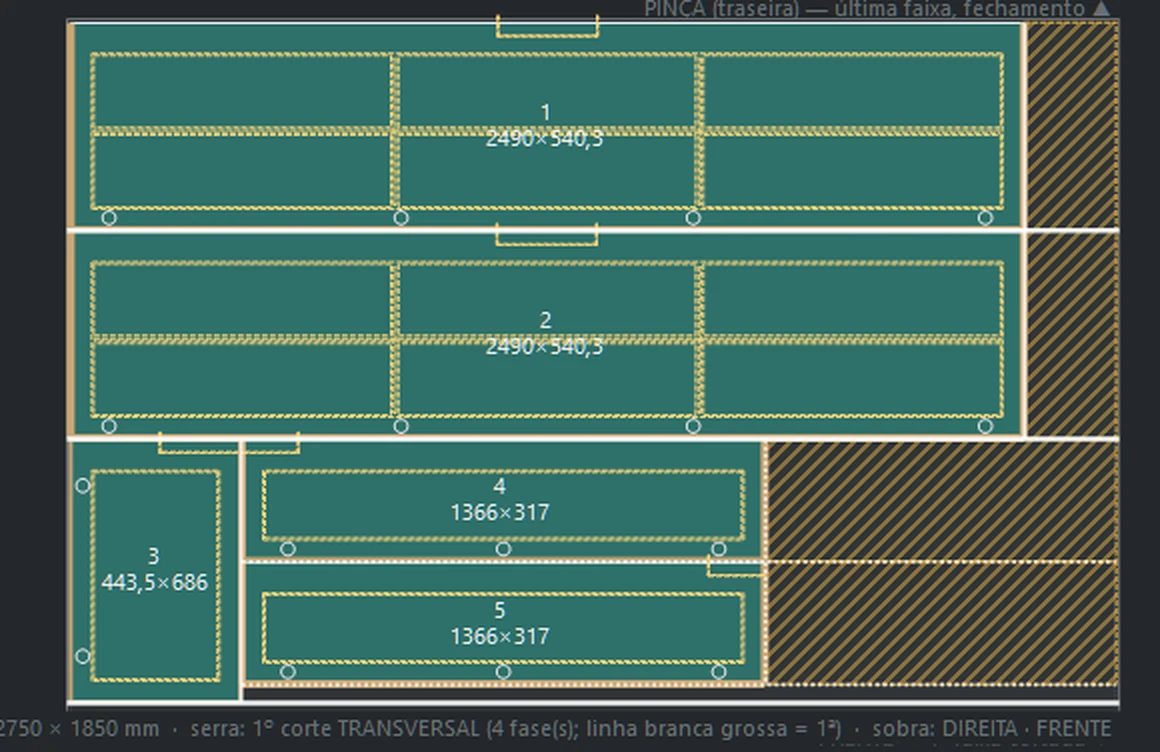This screenshot has width=1160, height=752.
Task: Click the upper circle marker on piece 3
Action: (x=83, y=486)
